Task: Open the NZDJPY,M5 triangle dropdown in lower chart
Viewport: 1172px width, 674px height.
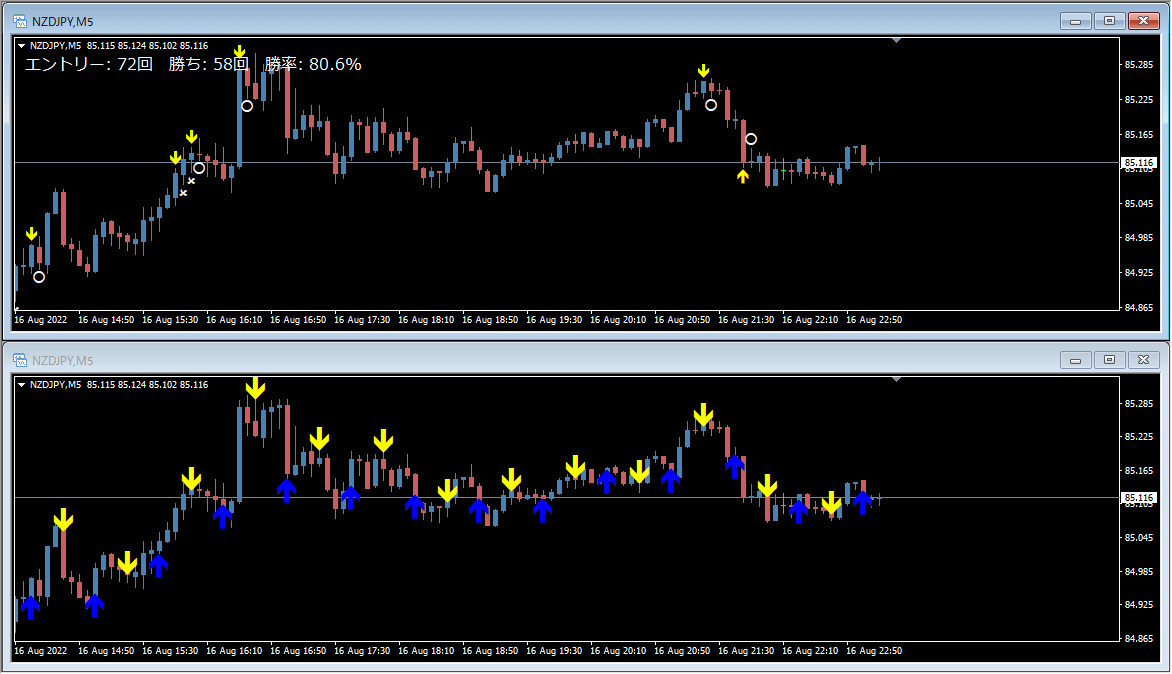Action: click(x=22, y=385)
